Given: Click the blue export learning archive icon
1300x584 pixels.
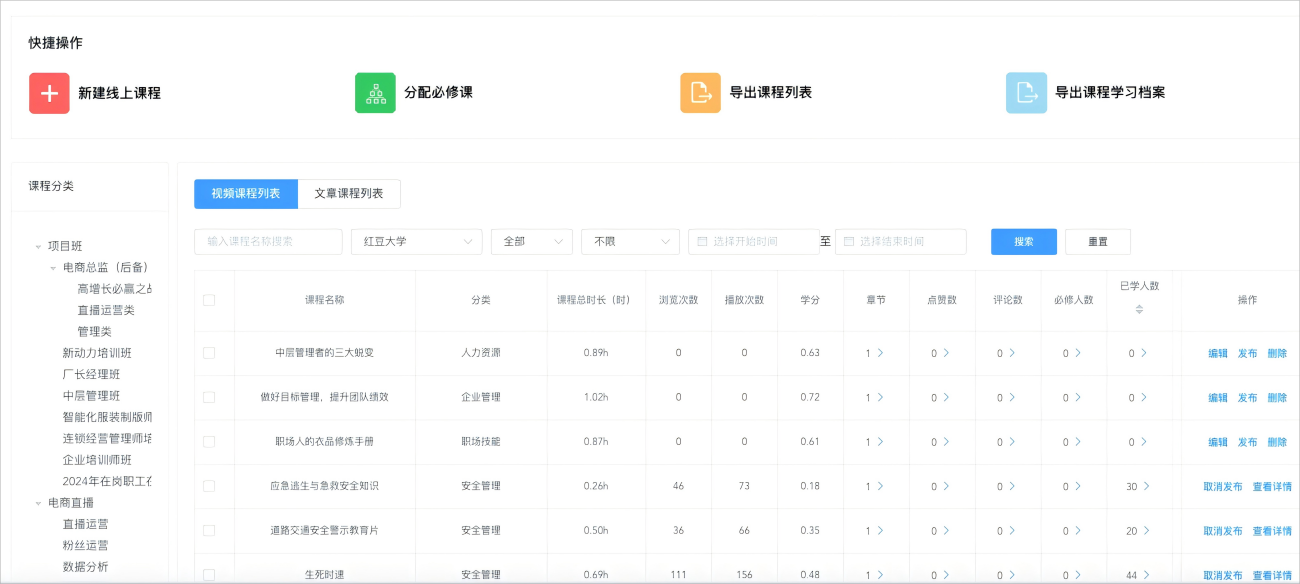Looking at the screenshot, I should tap(1026, 93).
